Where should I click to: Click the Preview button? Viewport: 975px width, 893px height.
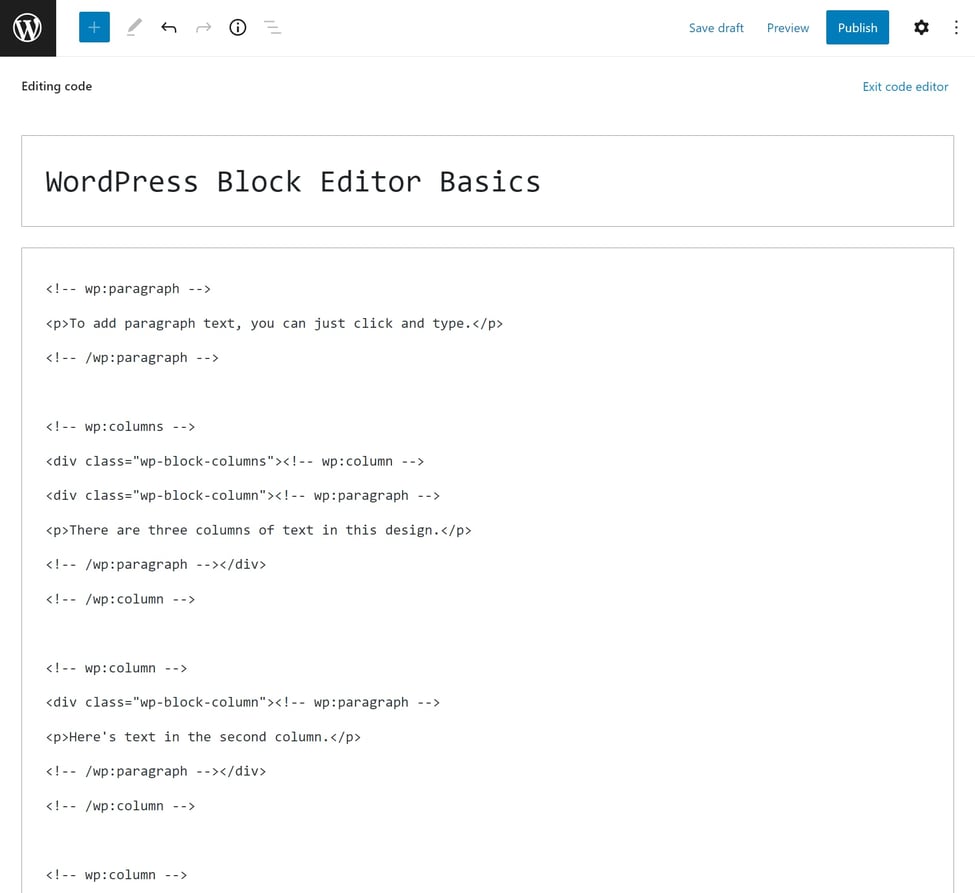pos(787,28)
